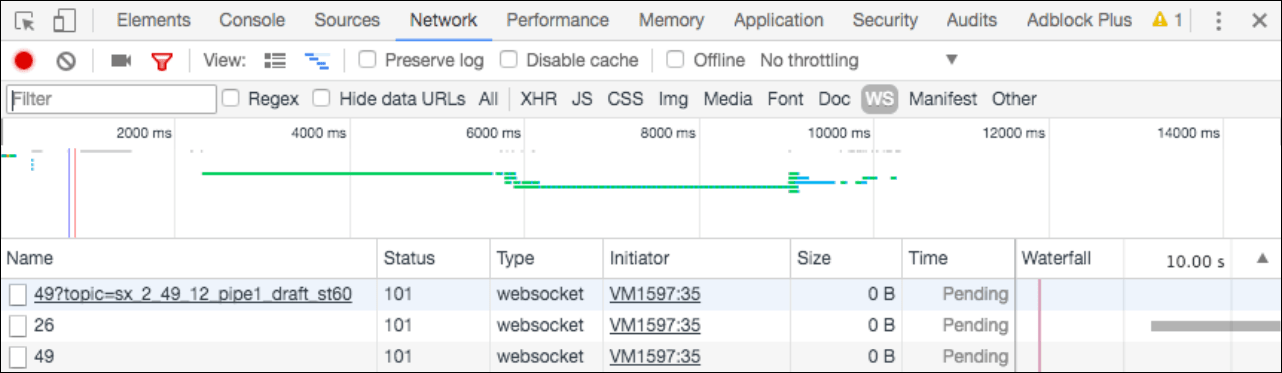
Task: Sort by the Size column header
Action: 845,258
